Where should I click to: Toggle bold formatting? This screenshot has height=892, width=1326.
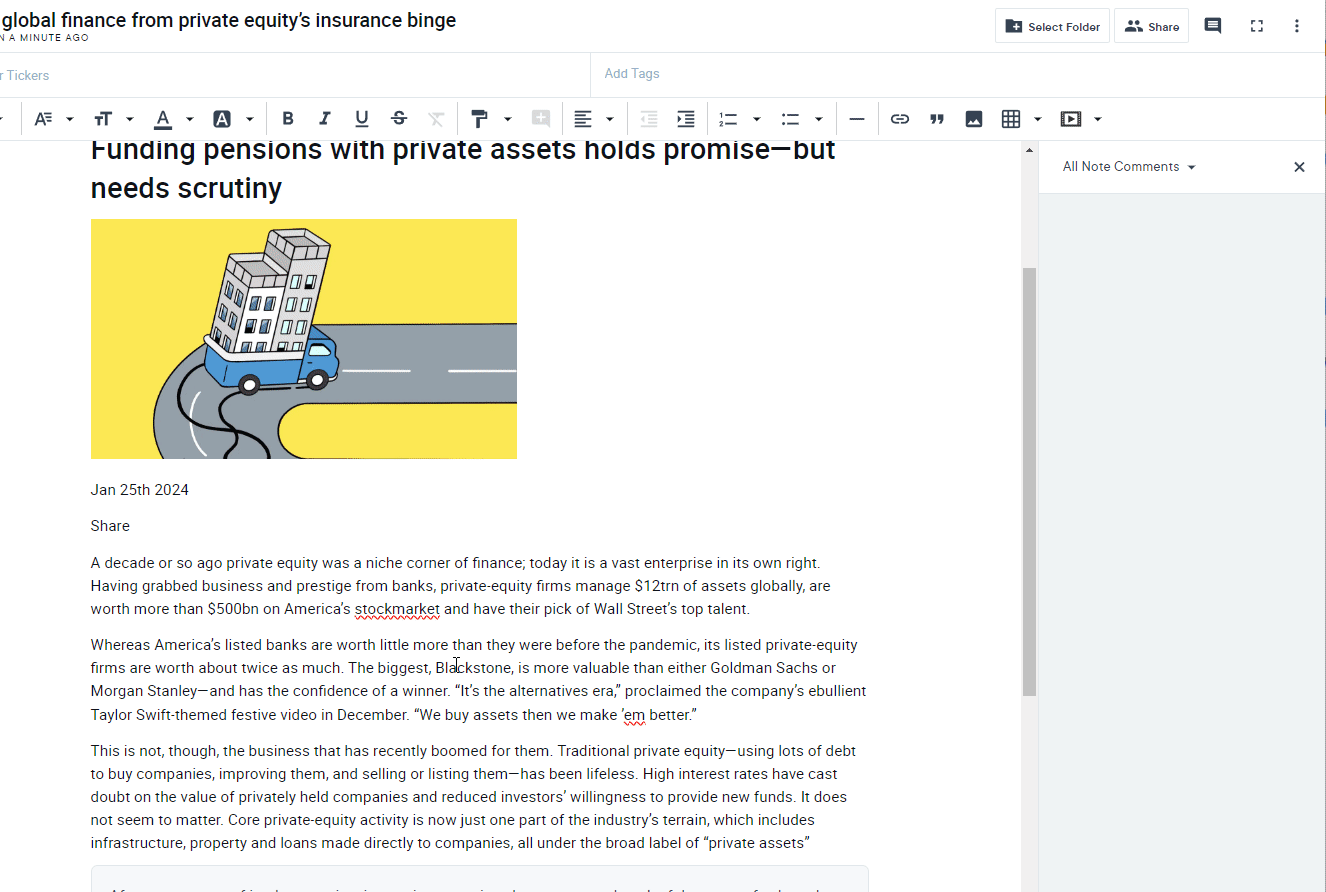pos(288,119)
